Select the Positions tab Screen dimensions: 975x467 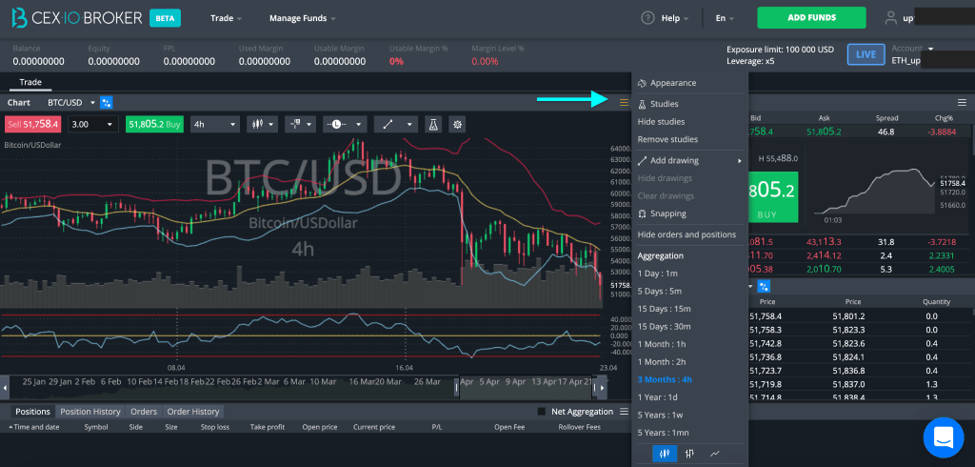pos(32,412)
